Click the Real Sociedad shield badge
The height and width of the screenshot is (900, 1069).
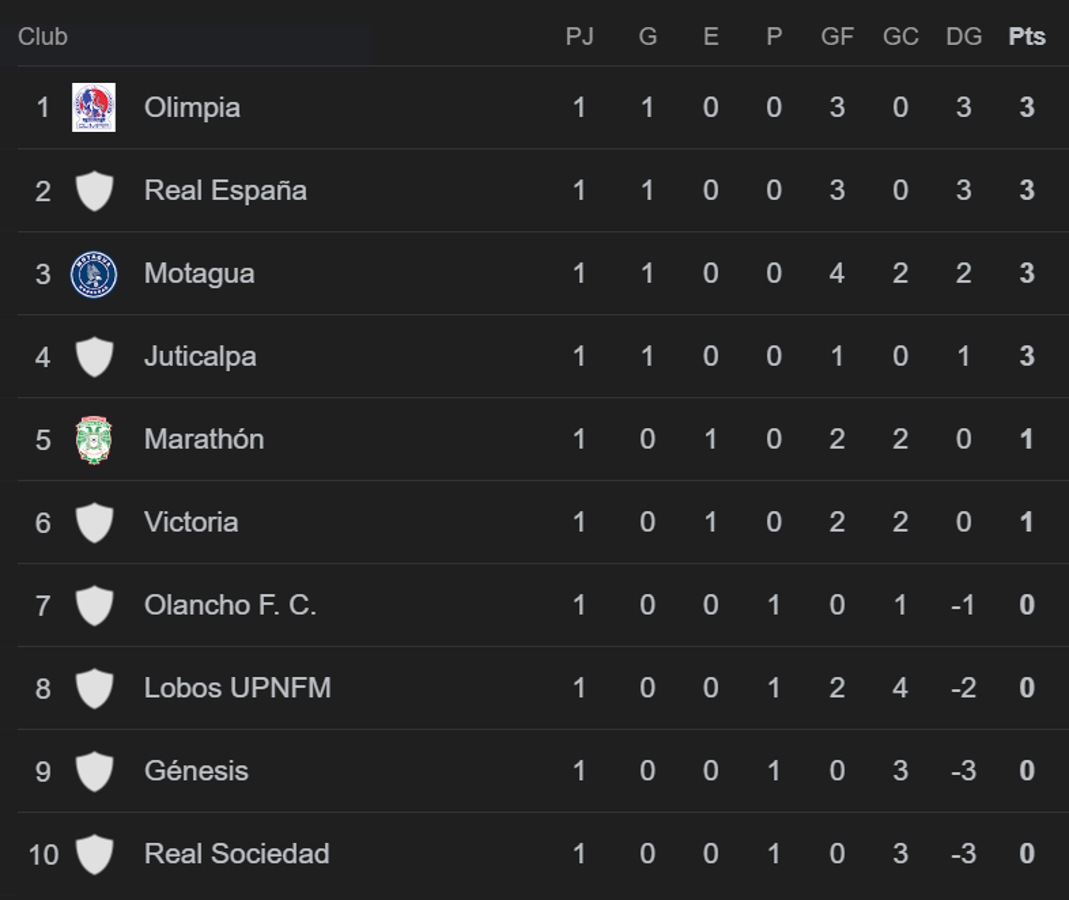pos(95,854)
